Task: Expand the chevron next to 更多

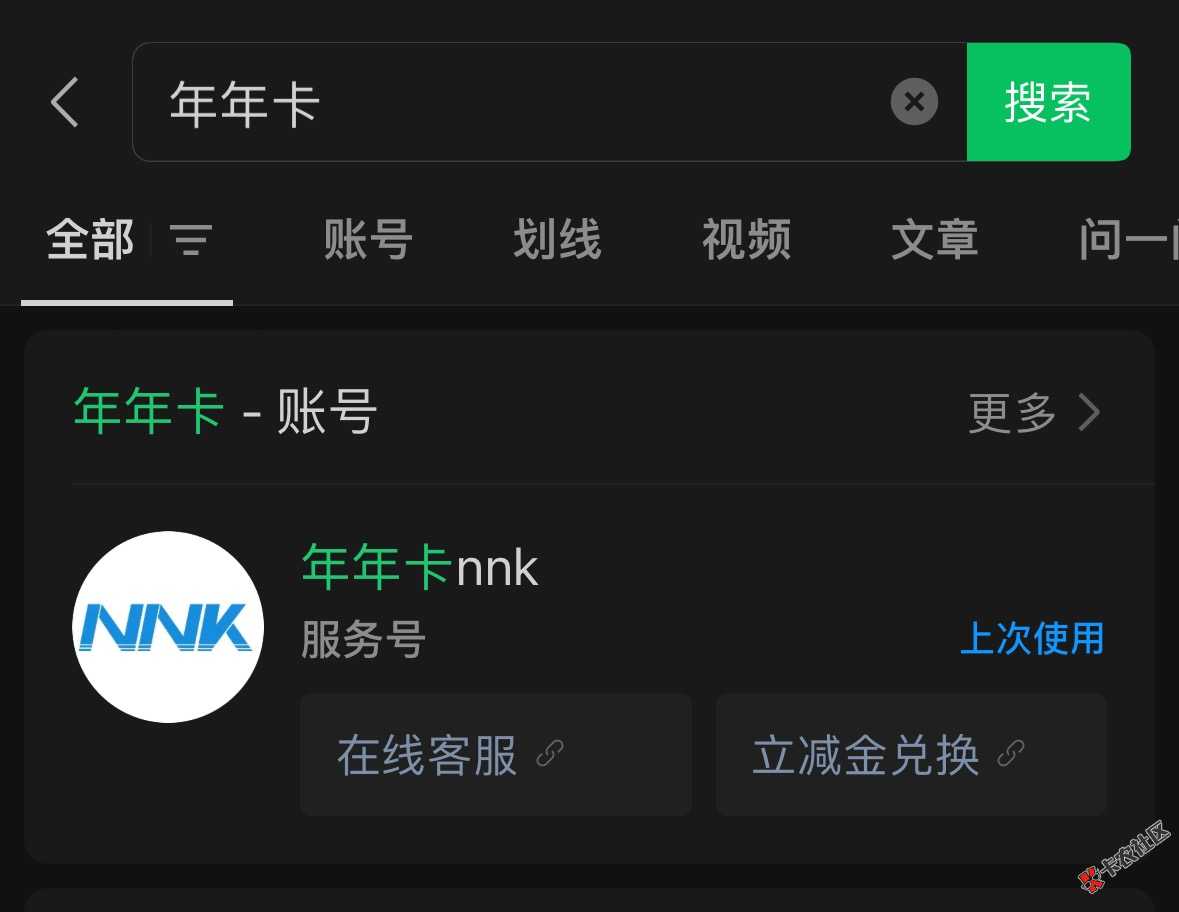Action: (1090, 413)
